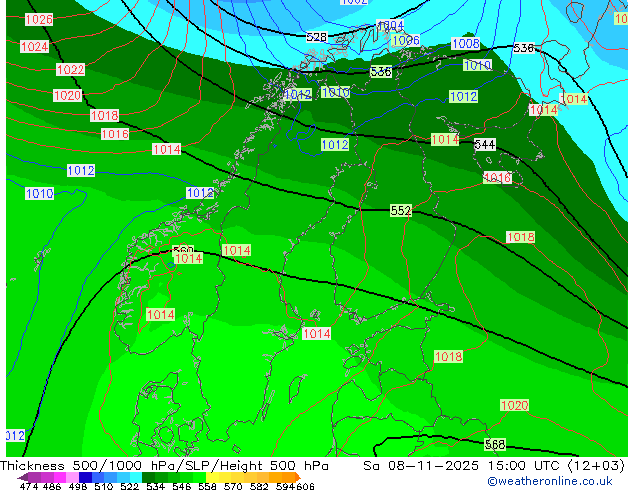Pick the cyan swatch above 522 in legend

(136, 477)
